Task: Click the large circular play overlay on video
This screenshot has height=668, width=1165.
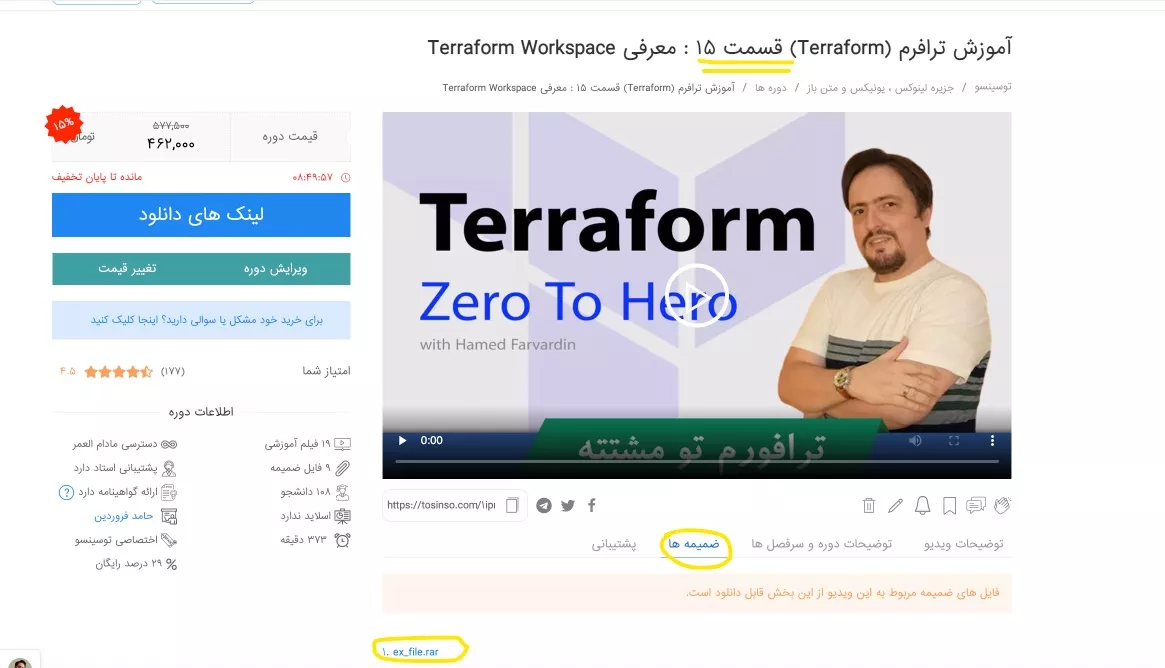Action: click(696, 296)
